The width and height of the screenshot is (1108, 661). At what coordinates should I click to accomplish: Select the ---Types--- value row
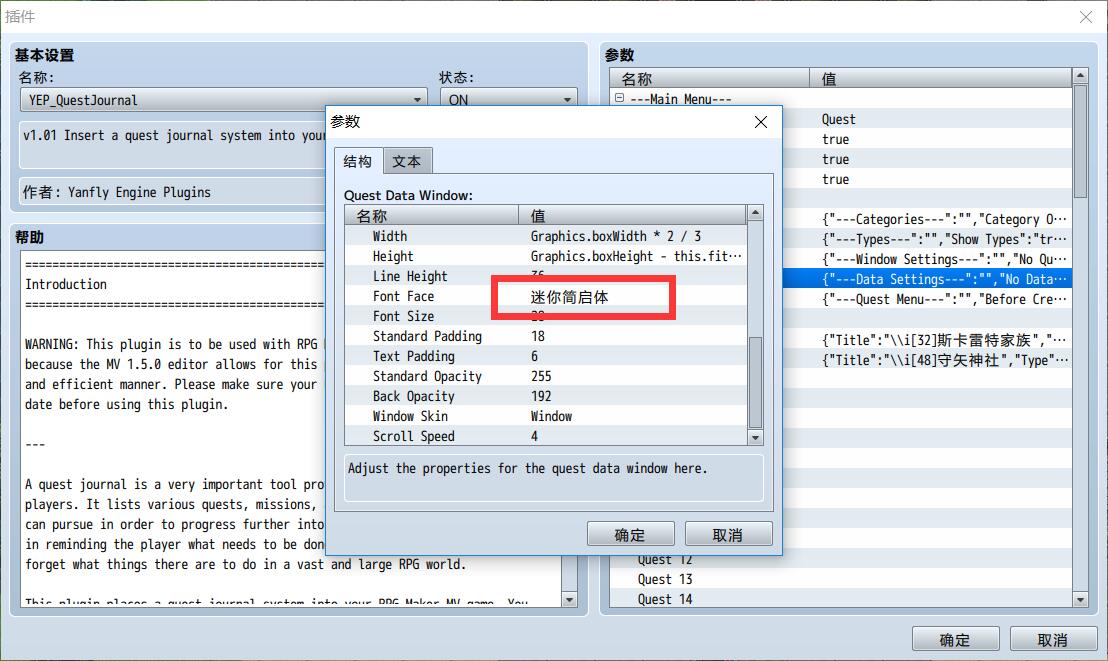click(x=945, y=239)
